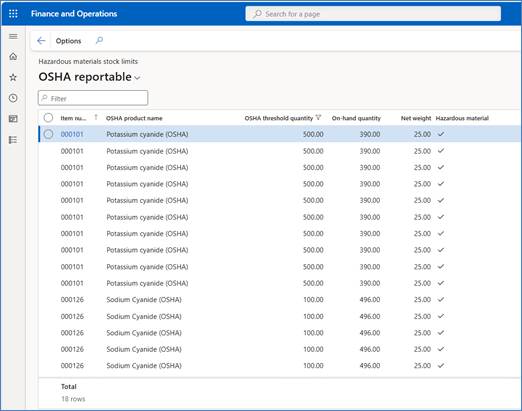Toggle the select-all rows circle in header
The image size is (522, 411).
pyautogui.click(x=48, y=118)
